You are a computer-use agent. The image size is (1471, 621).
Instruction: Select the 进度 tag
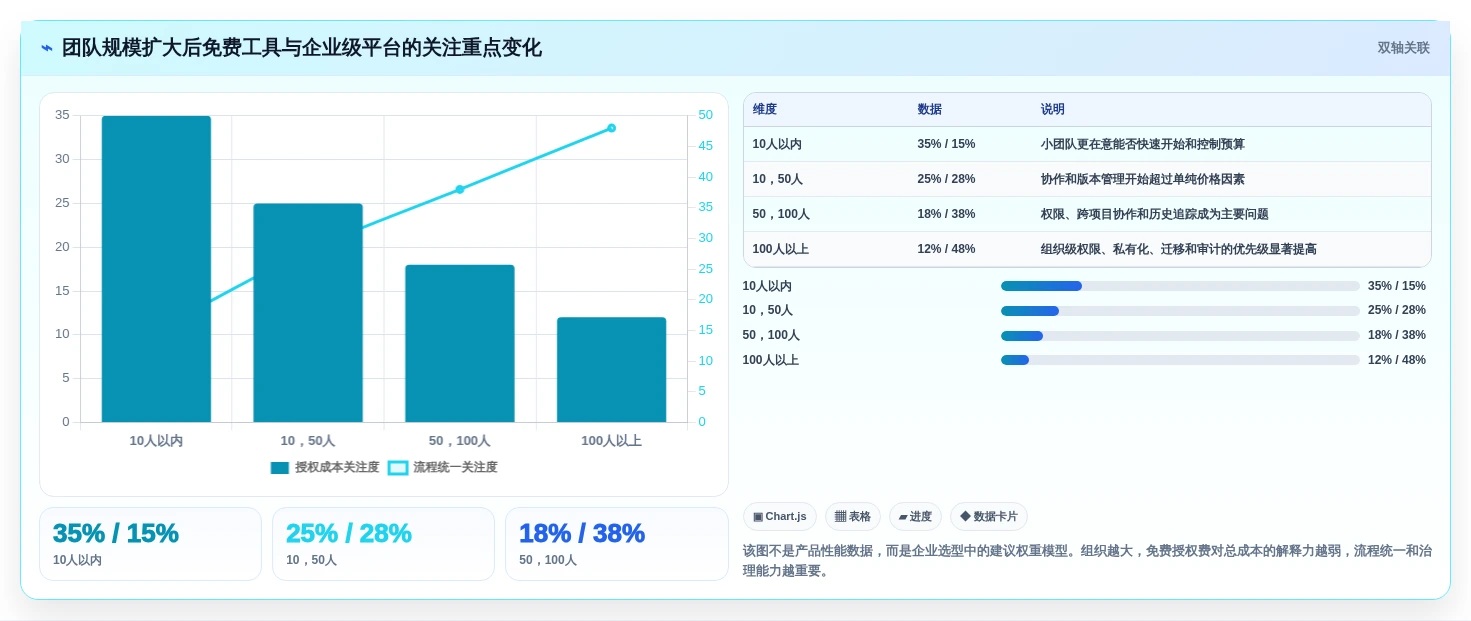point(915,517)
